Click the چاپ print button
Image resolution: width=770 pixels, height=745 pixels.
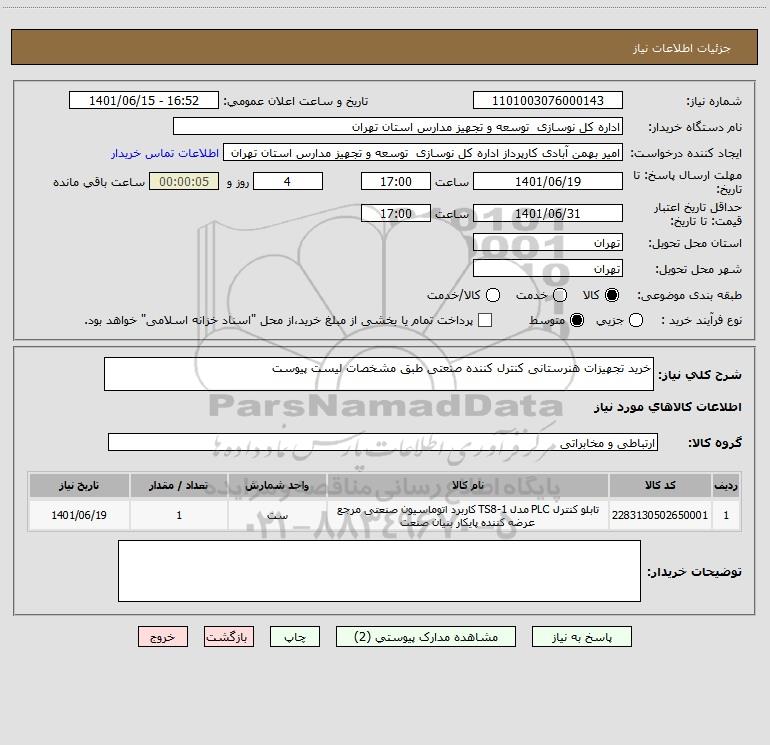pyautogui.click(x=295, y=637)
